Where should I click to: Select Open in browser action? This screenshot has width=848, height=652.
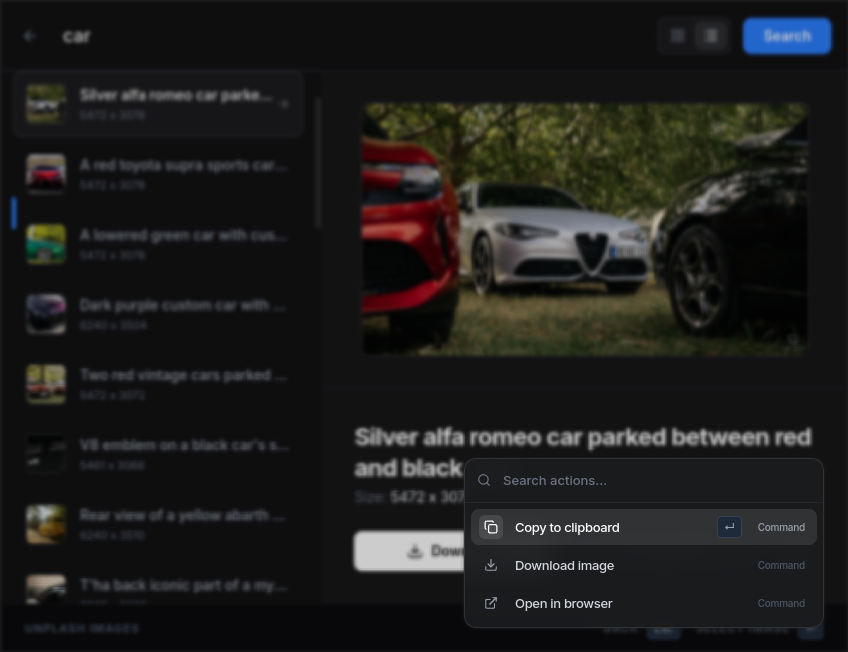(x=644, y=603)
